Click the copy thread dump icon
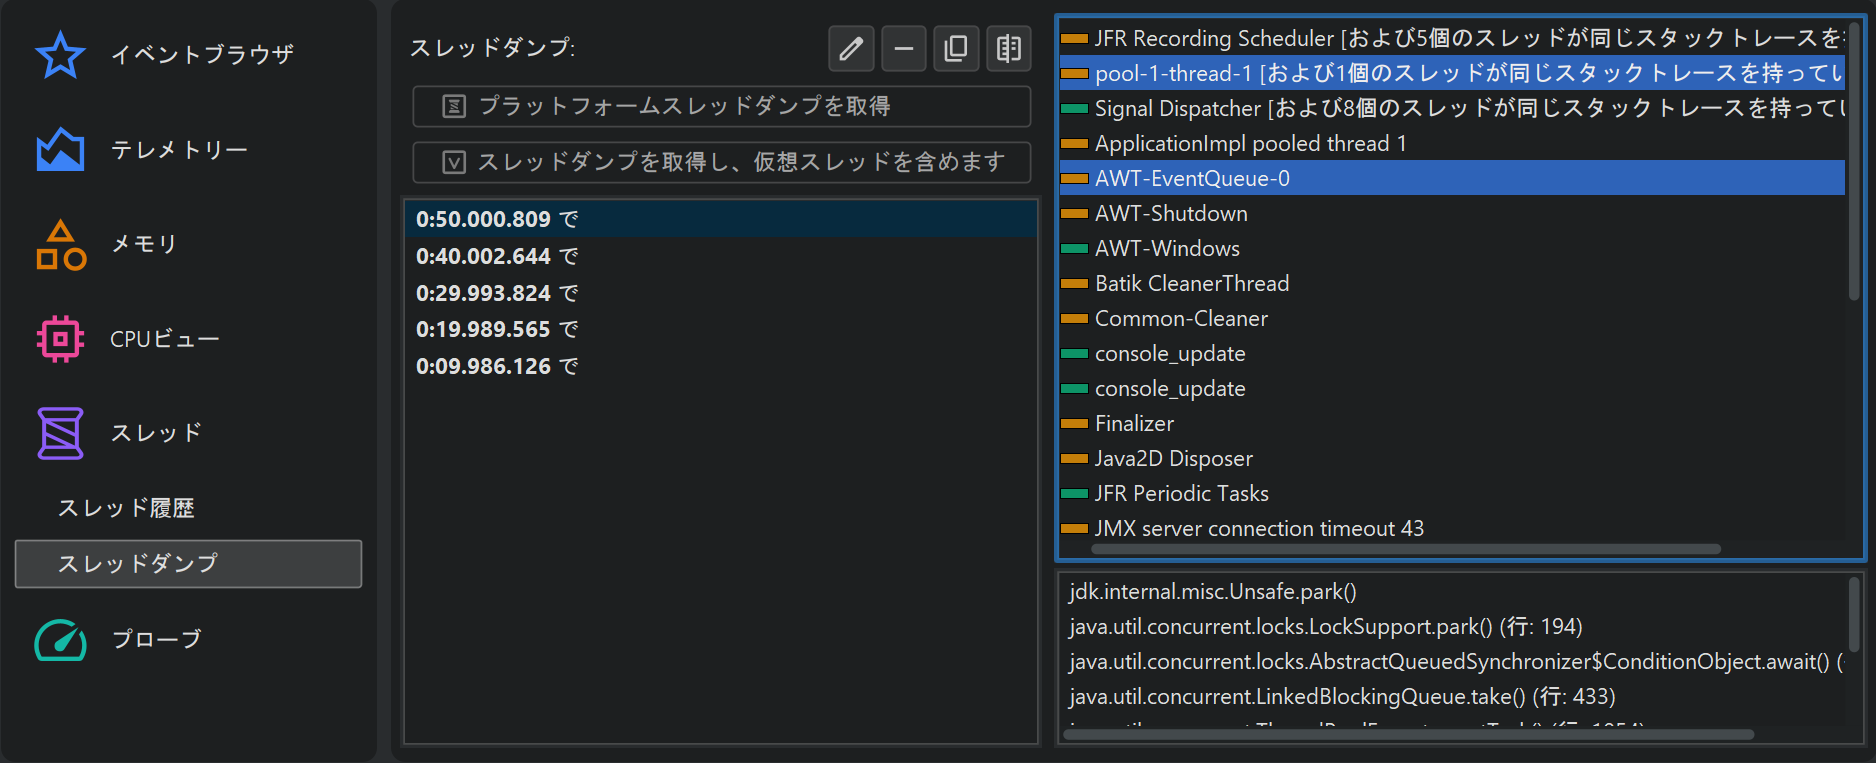This screenshot has width=1876, height=763. pyautogui.click(x=956, y=48)
